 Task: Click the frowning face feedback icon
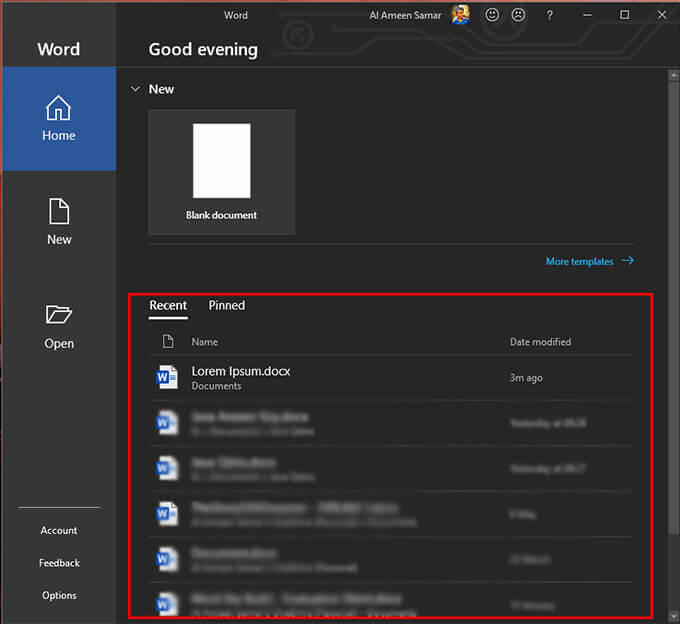[x=518, y=15]
